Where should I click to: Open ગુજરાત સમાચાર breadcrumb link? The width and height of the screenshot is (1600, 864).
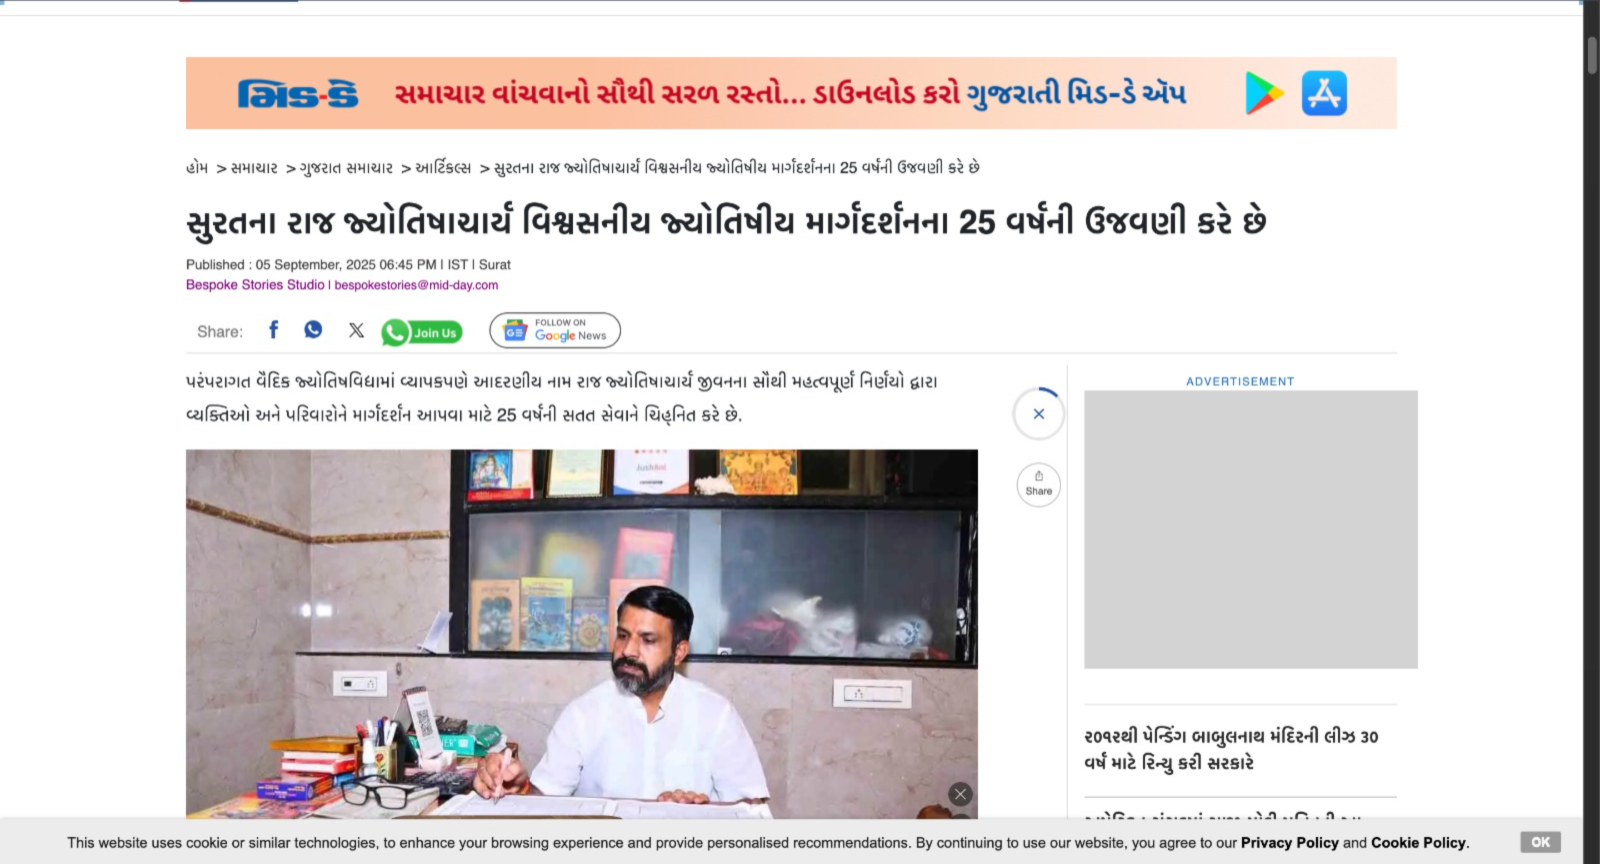point(347,168)
